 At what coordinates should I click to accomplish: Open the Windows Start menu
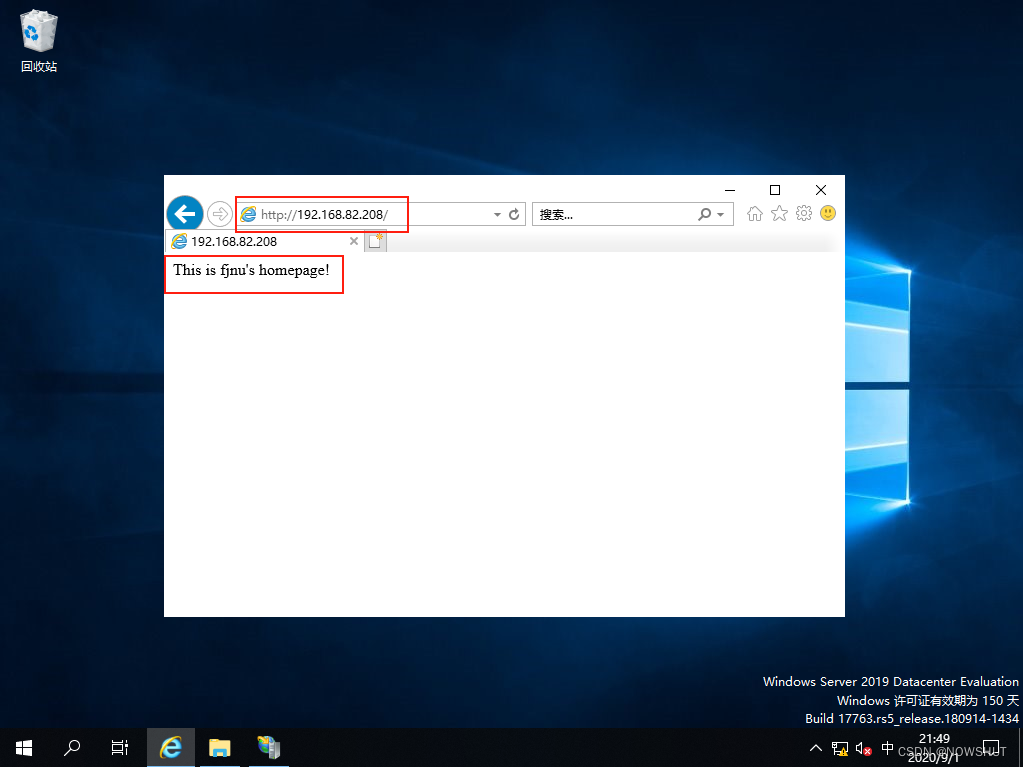[24, 747]
